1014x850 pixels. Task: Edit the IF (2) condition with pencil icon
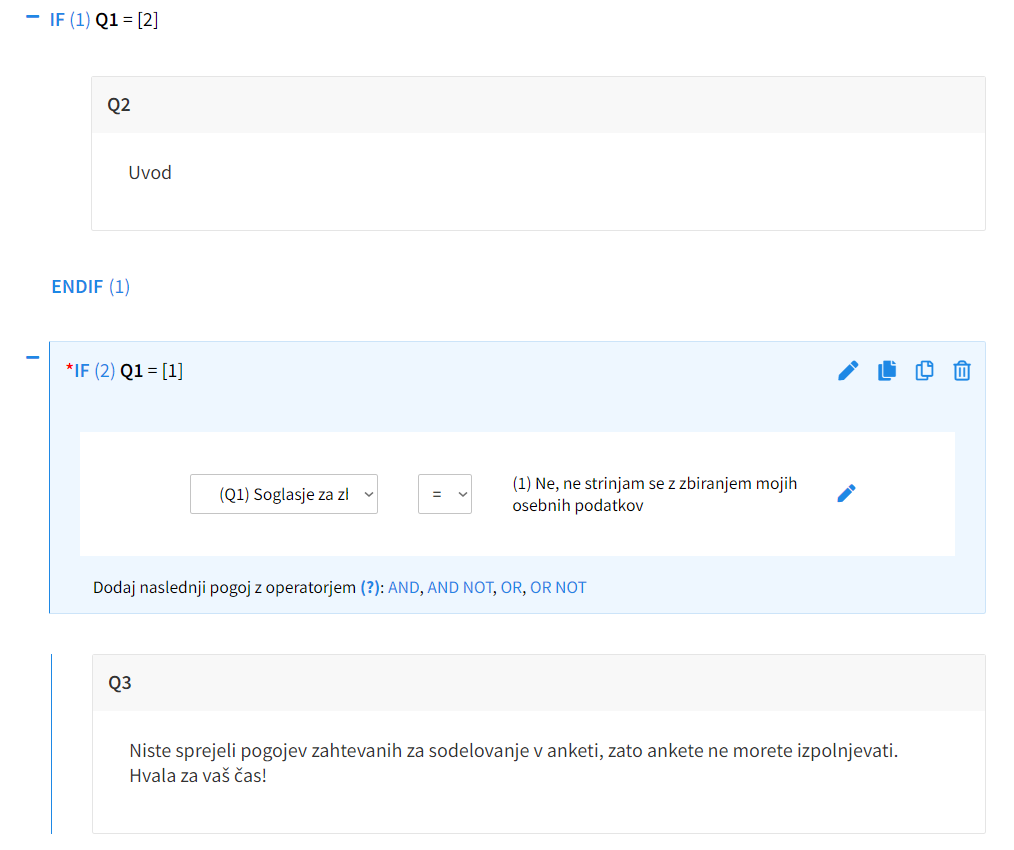[848, 371]
